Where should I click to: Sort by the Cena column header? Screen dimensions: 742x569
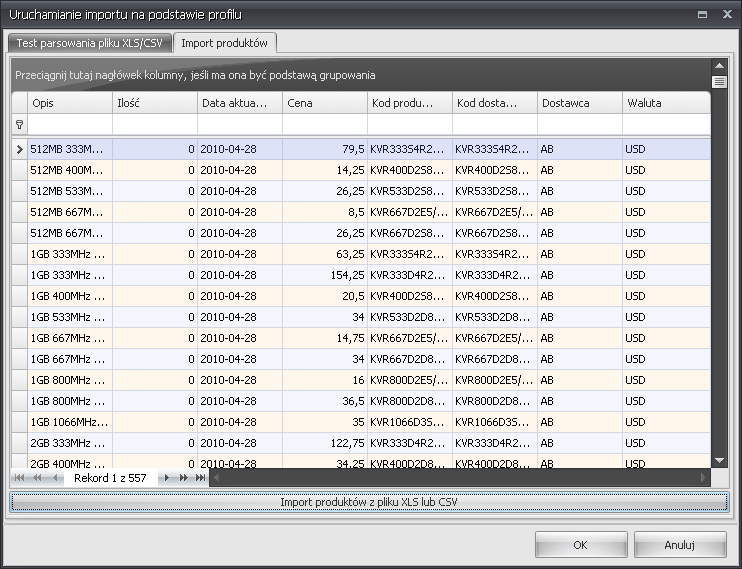coord(325,103)
